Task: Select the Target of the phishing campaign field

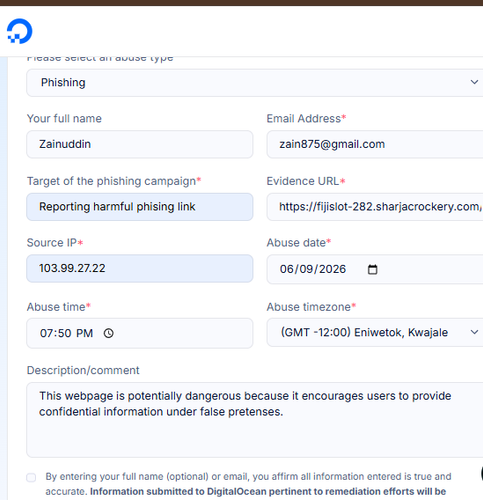Action: pyautogui.click(x=140, y=207)
